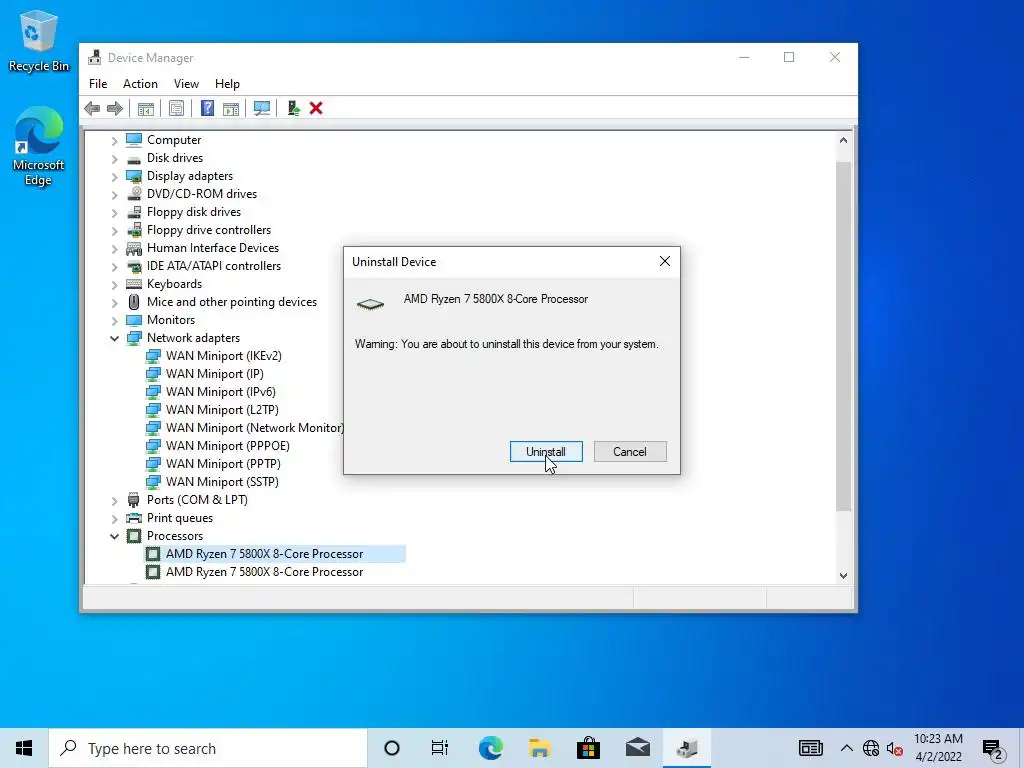This screenshot has height=768, width=1024.
Task: Click the Back arrow in the toolbar
Action: tap(92, 108)
